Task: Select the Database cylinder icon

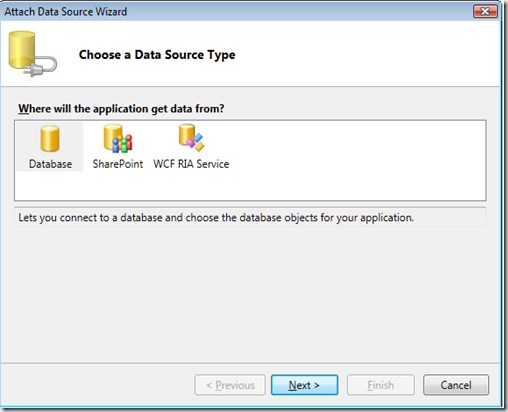Action: 50,139
